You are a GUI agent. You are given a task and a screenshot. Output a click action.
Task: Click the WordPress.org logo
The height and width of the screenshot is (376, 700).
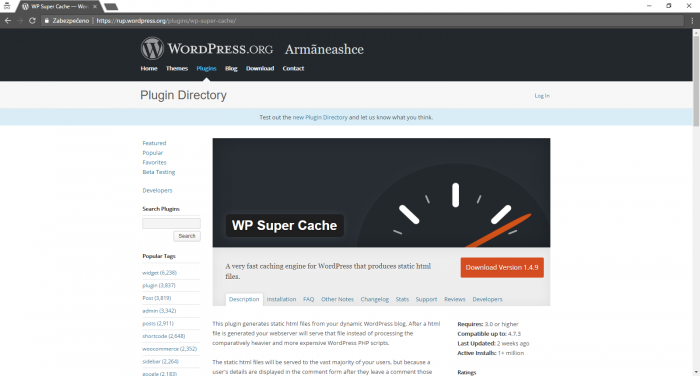point(207,48)
